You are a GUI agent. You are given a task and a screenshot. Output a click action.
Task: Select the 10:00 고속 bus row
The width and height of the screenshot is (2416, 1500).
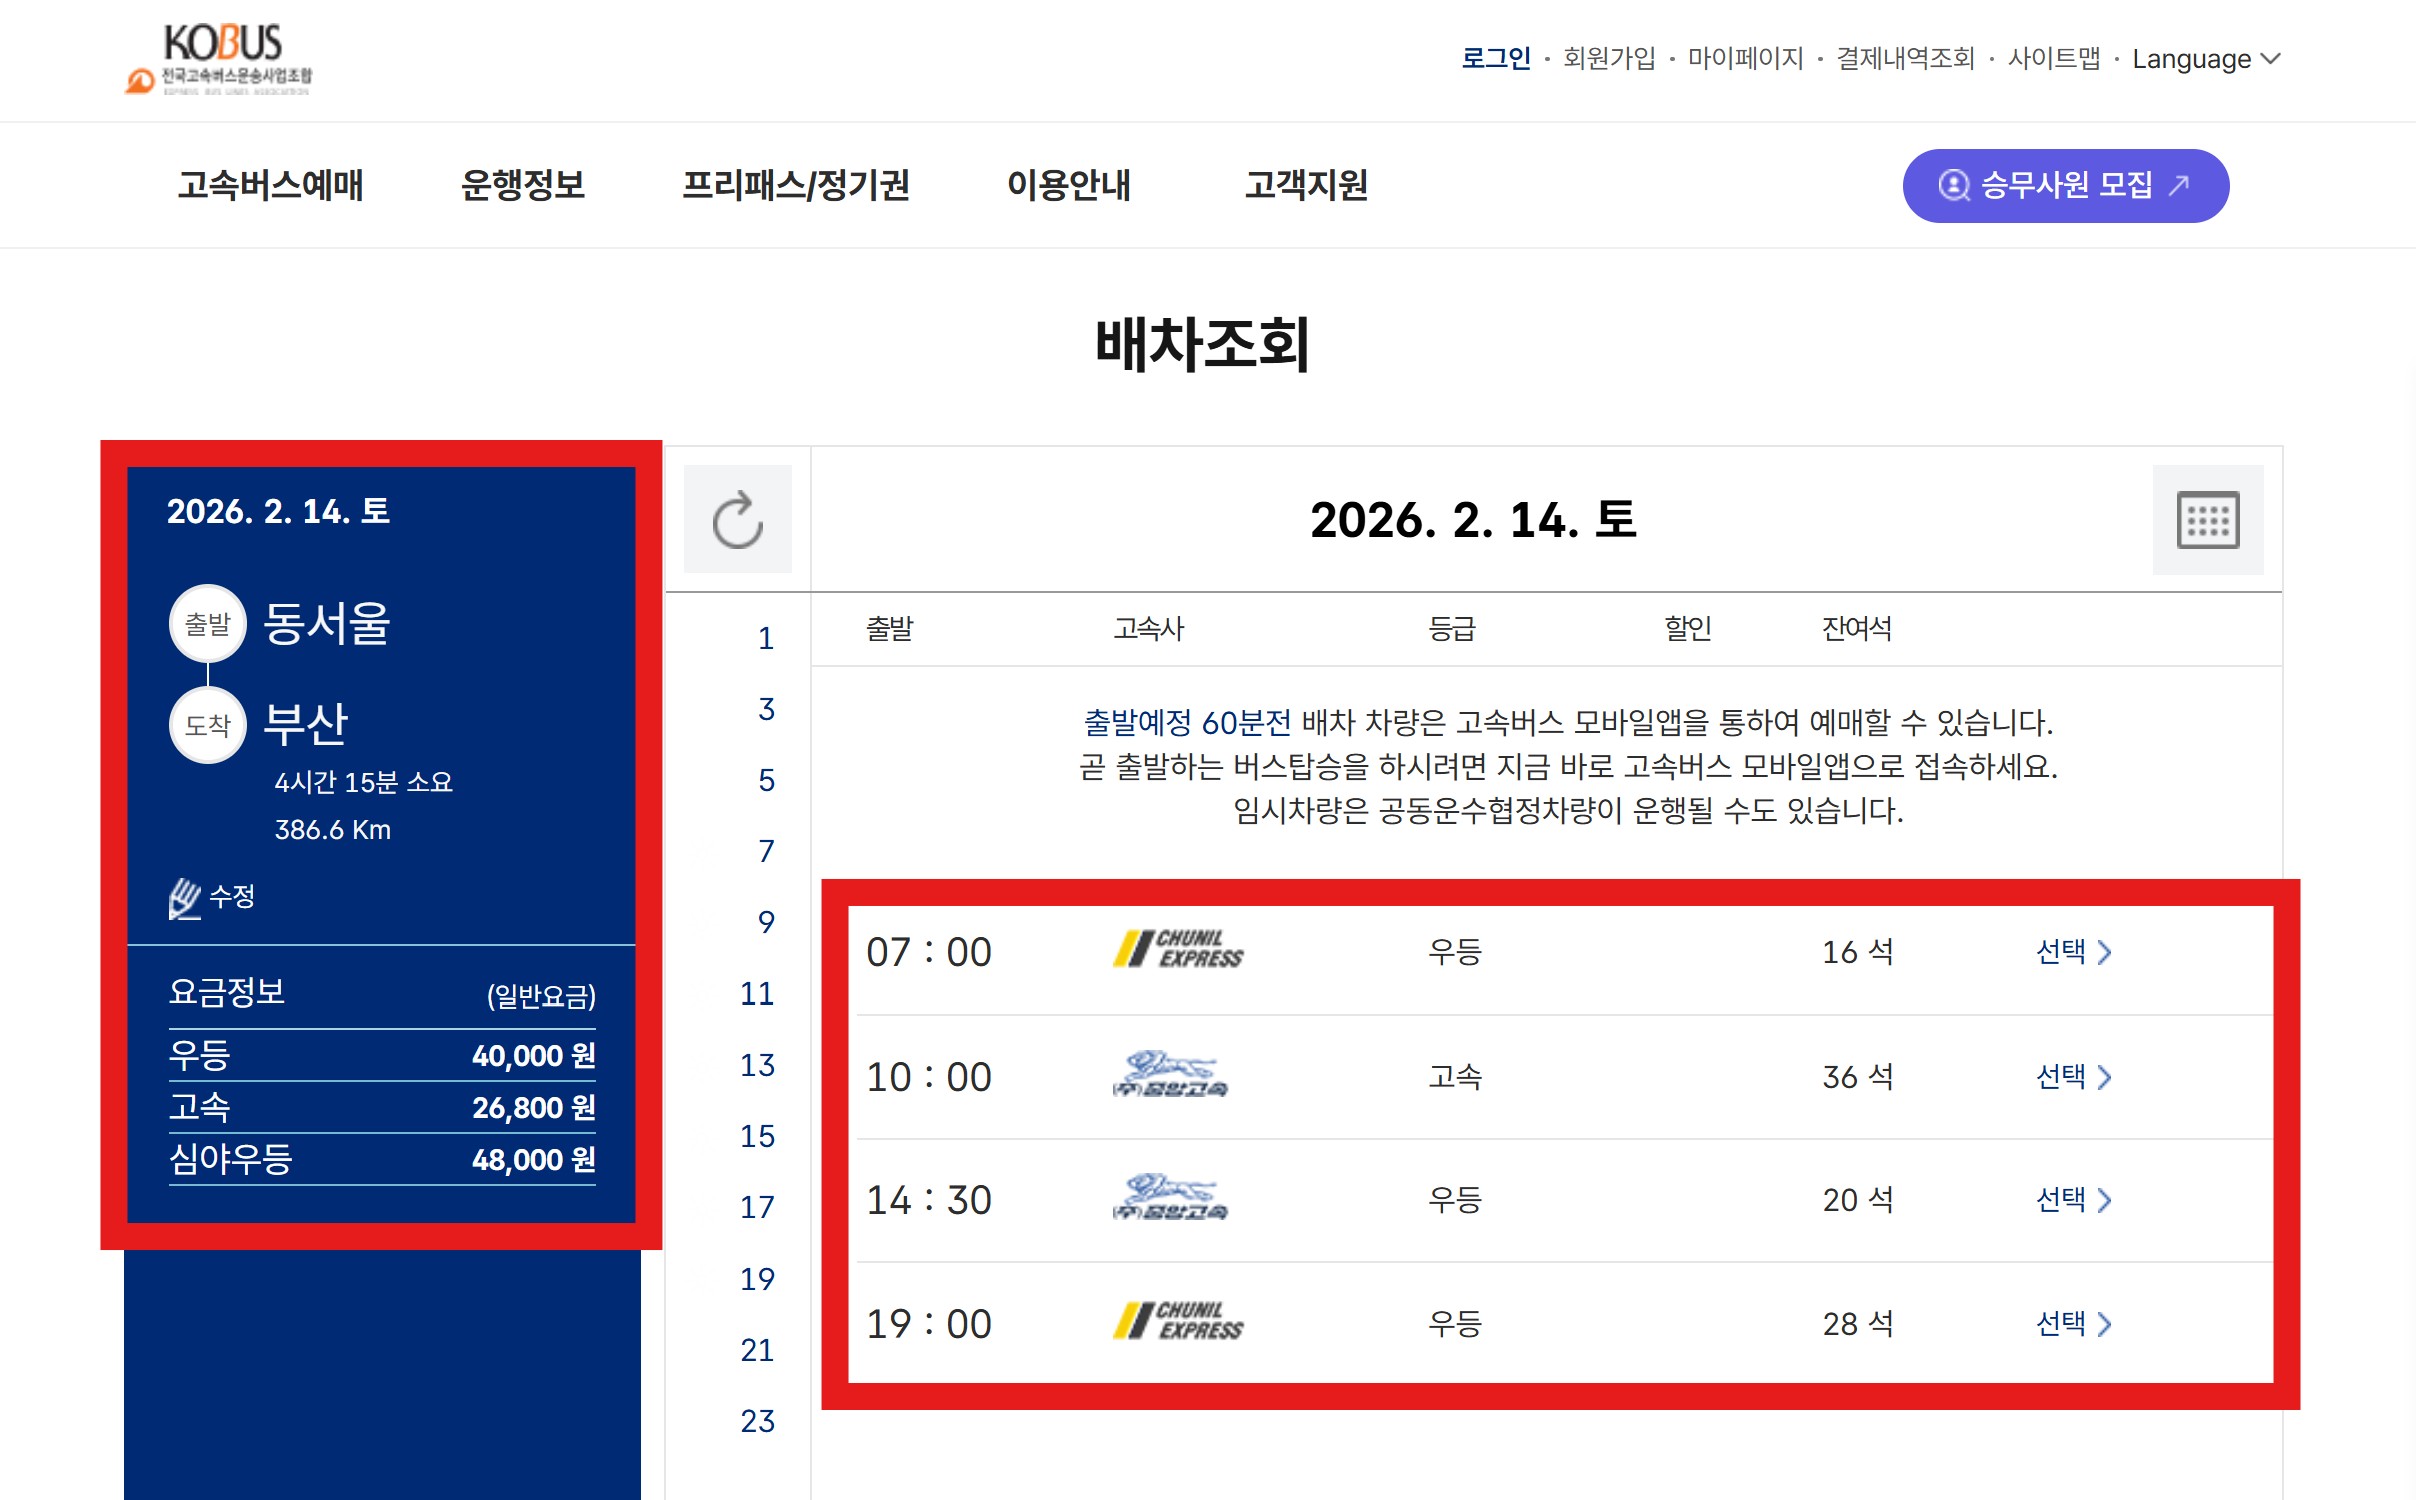(2073, 1077)
